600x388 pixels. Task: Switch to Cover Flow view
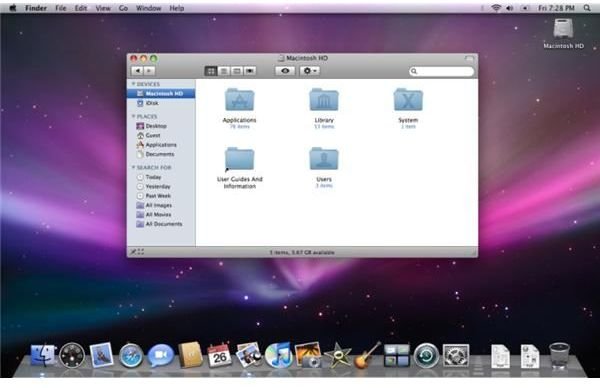point(250,71)
